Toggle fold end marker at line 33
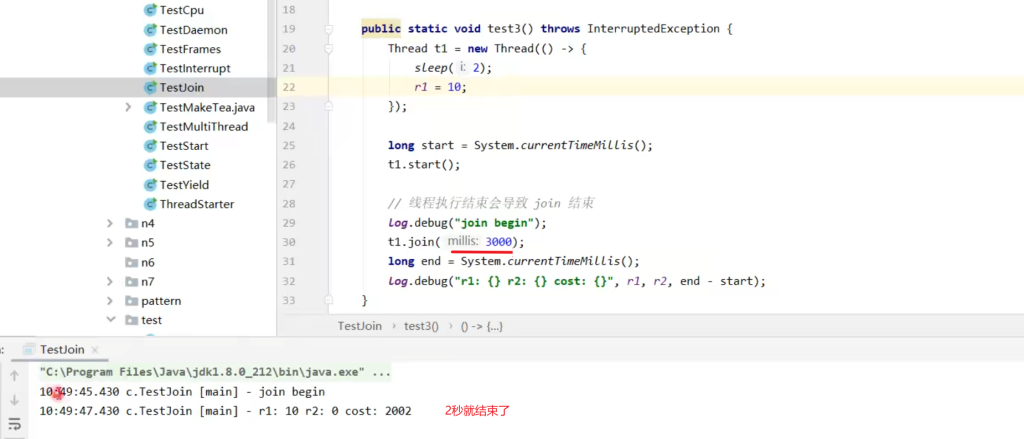1024x439 pixels. coord(329,301)
